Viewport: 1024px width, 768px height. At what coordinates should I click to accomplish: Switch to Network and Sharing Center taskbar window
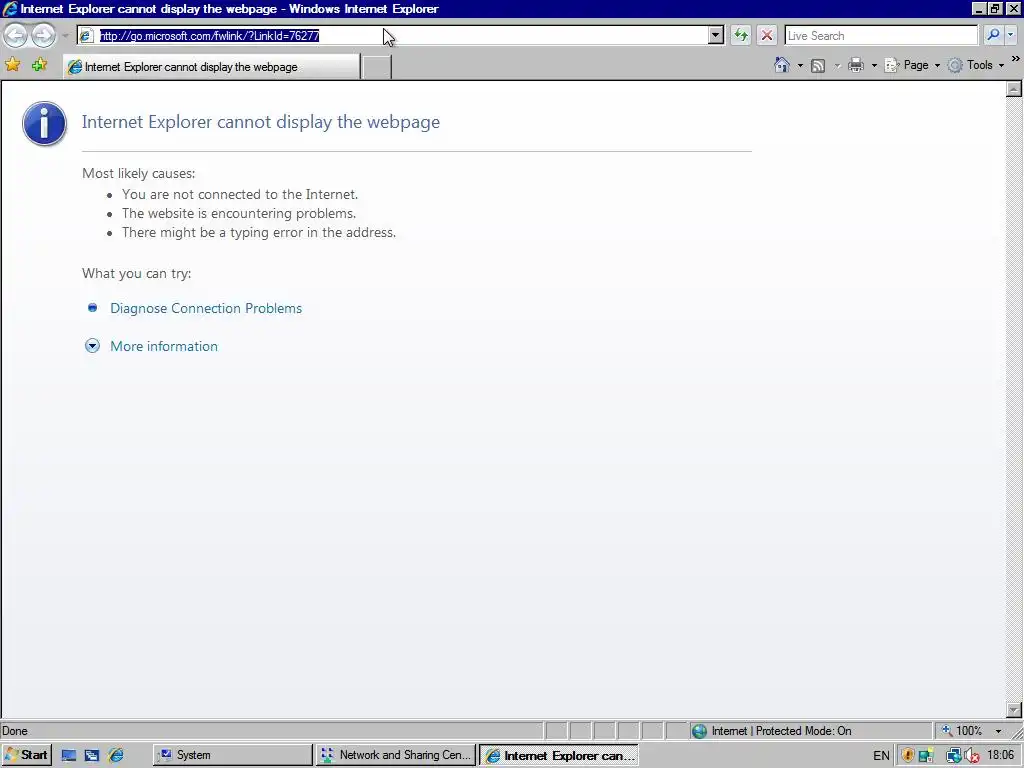point(396,755)
